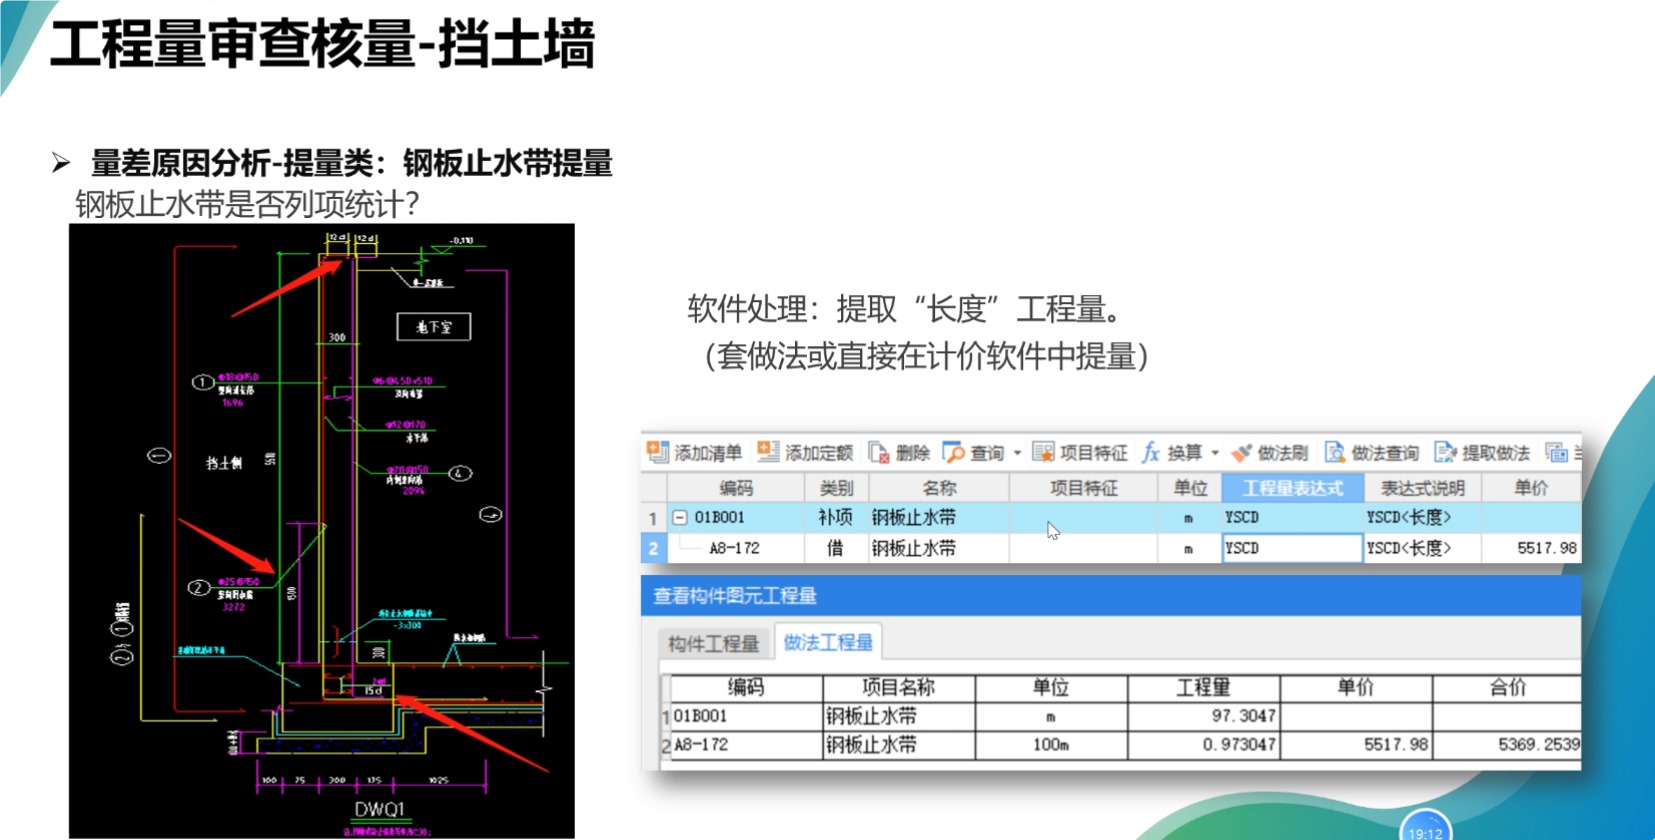Viewport: 1655px width, 840px height.
Task: Activate the 做法刷 brush tool
Action: [1241, 453]
